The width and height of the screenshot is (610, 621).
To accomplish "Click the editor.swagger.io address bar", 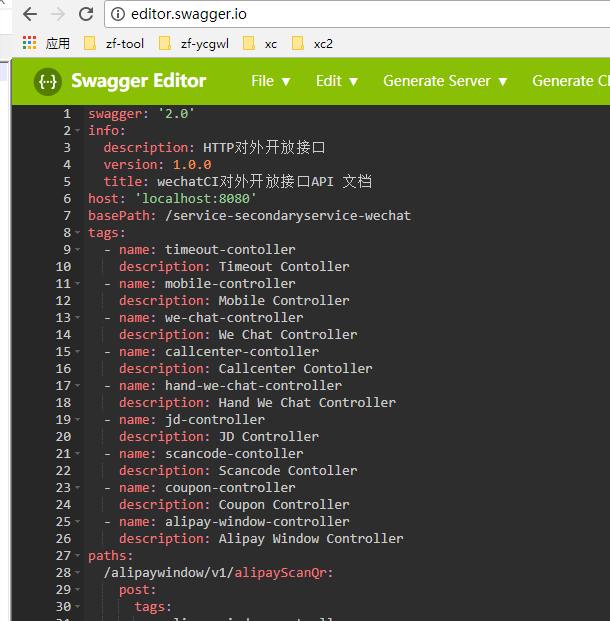I will coord(356,15).
